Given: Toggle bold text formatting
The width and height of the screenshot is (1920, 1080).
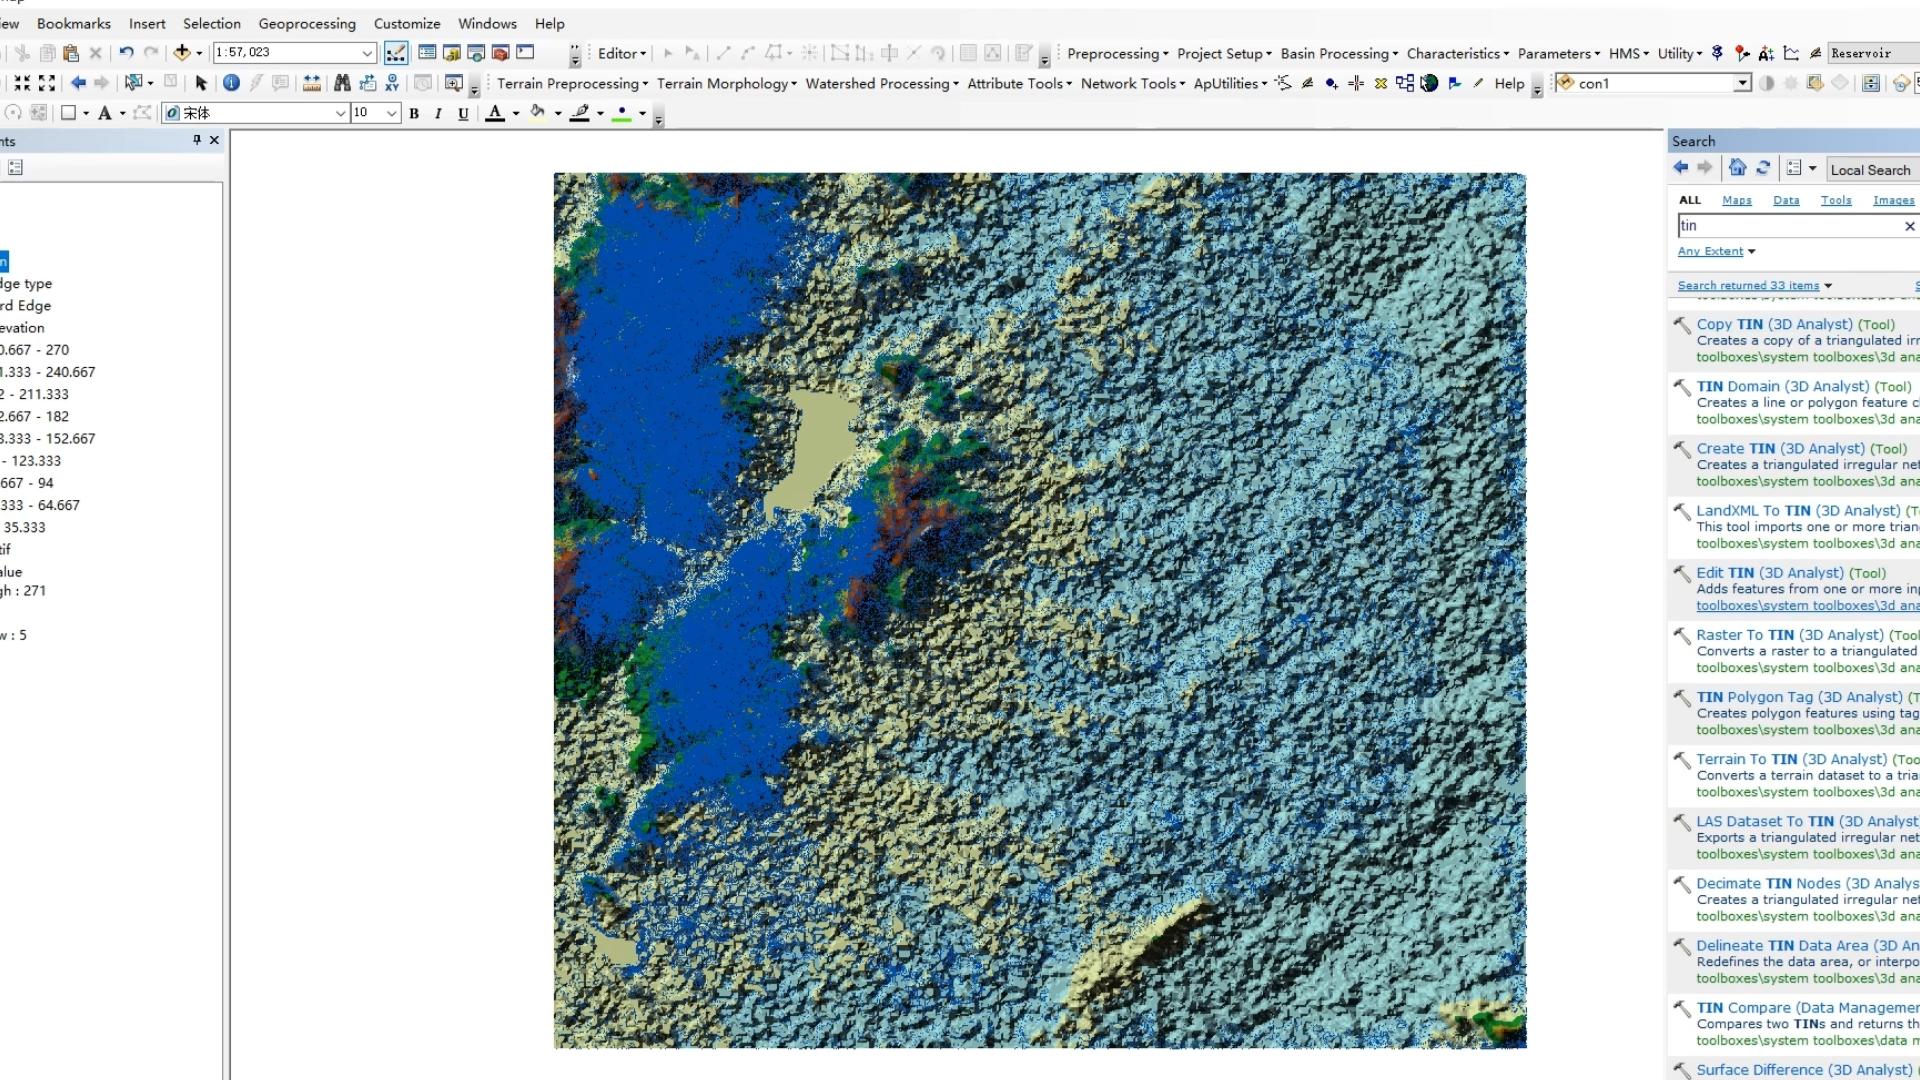Looking at the screenshot, I should tap(414, 114).
